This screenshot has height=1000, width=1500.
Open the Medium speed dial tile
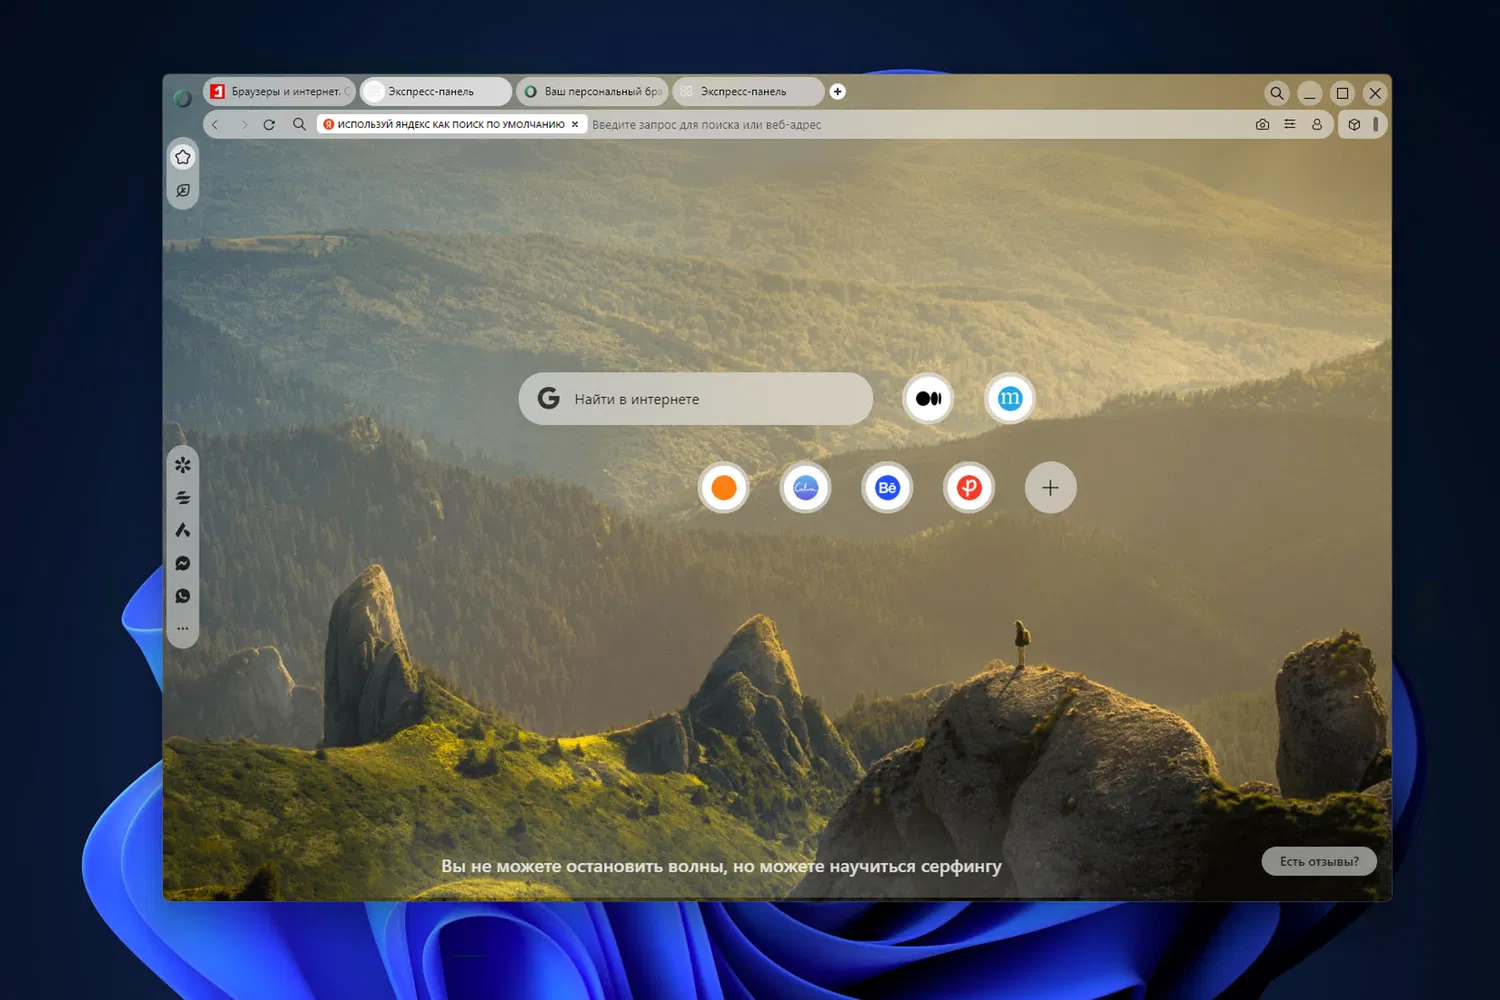coord(928,398)
